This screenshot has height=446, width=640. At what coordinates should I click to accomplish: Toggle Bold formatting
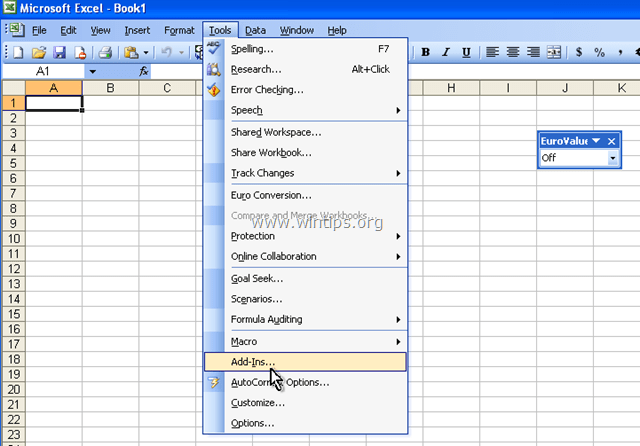pos(425,52)
